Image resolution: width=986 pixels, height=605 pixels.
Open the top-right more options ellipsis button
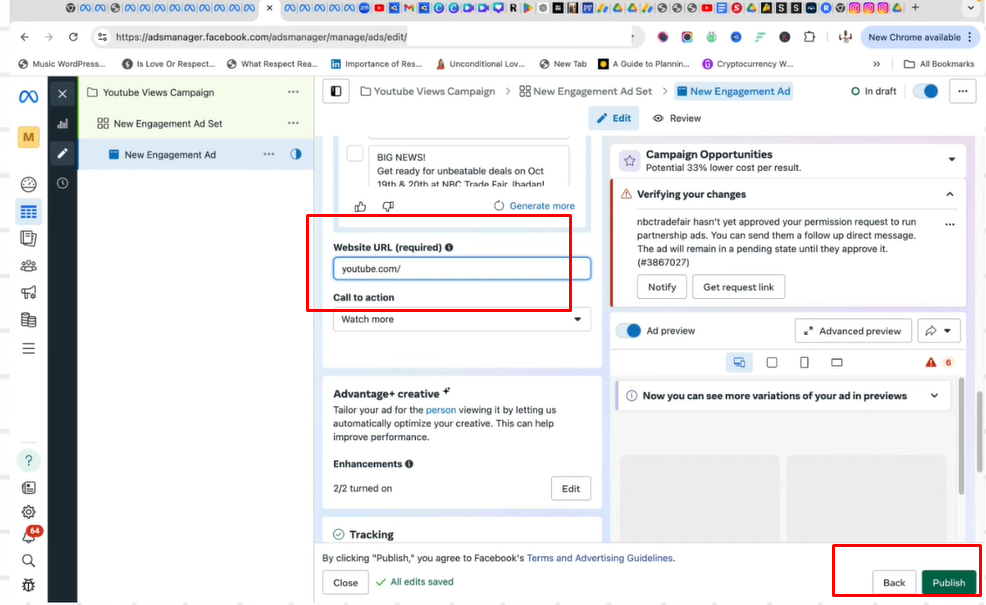[x=963, y=91]
